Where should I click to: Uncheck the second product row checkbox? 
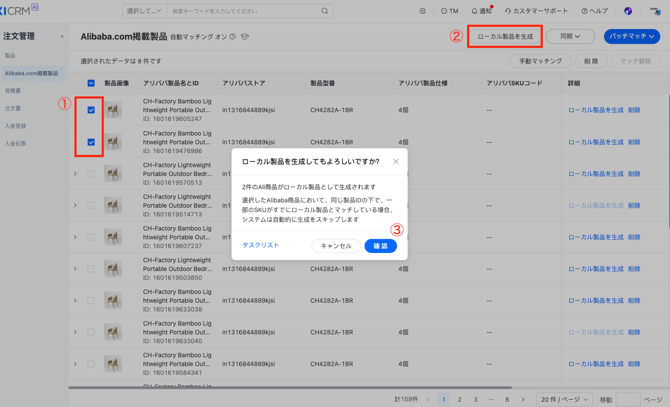coord(91,142)
